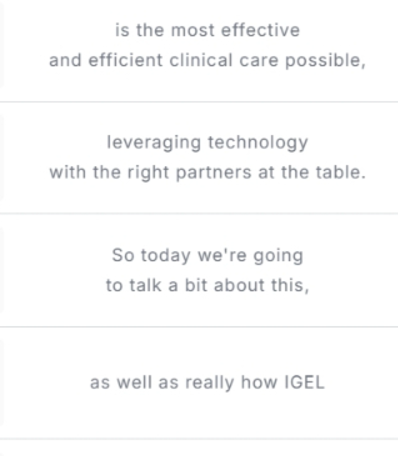The width and height of the screenshot is (398, 456).
Task: Place cursor on the word "possible,"
Action: coord(325,61)
